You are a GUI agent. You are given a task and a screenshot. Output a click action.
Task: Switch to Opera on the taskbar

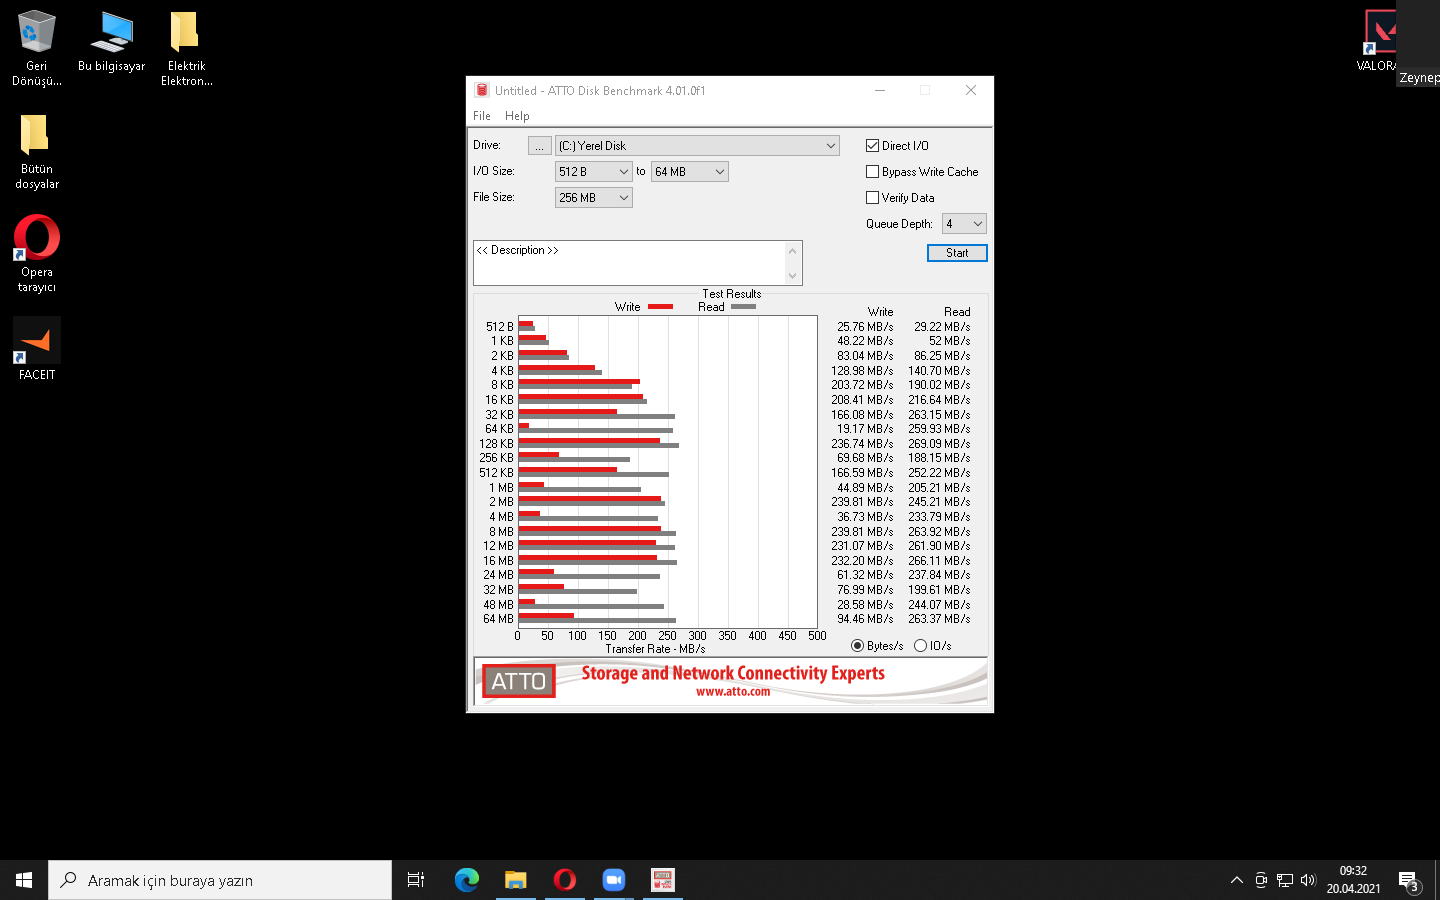coord(565,880)
